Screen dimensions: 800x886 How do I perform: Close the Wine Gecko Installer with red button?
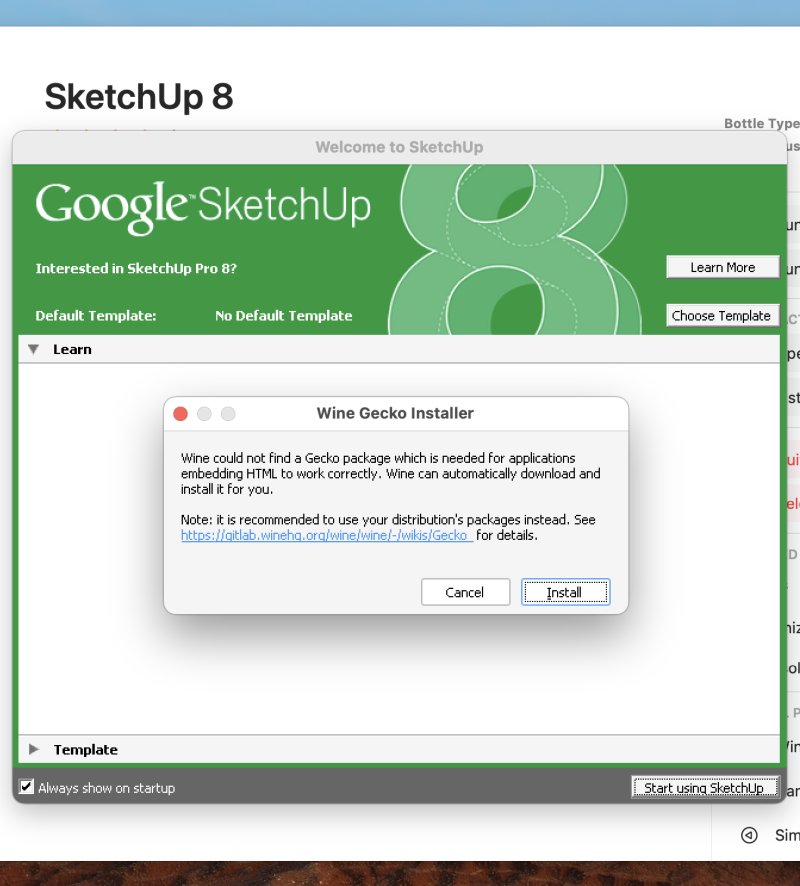point(180,413)
